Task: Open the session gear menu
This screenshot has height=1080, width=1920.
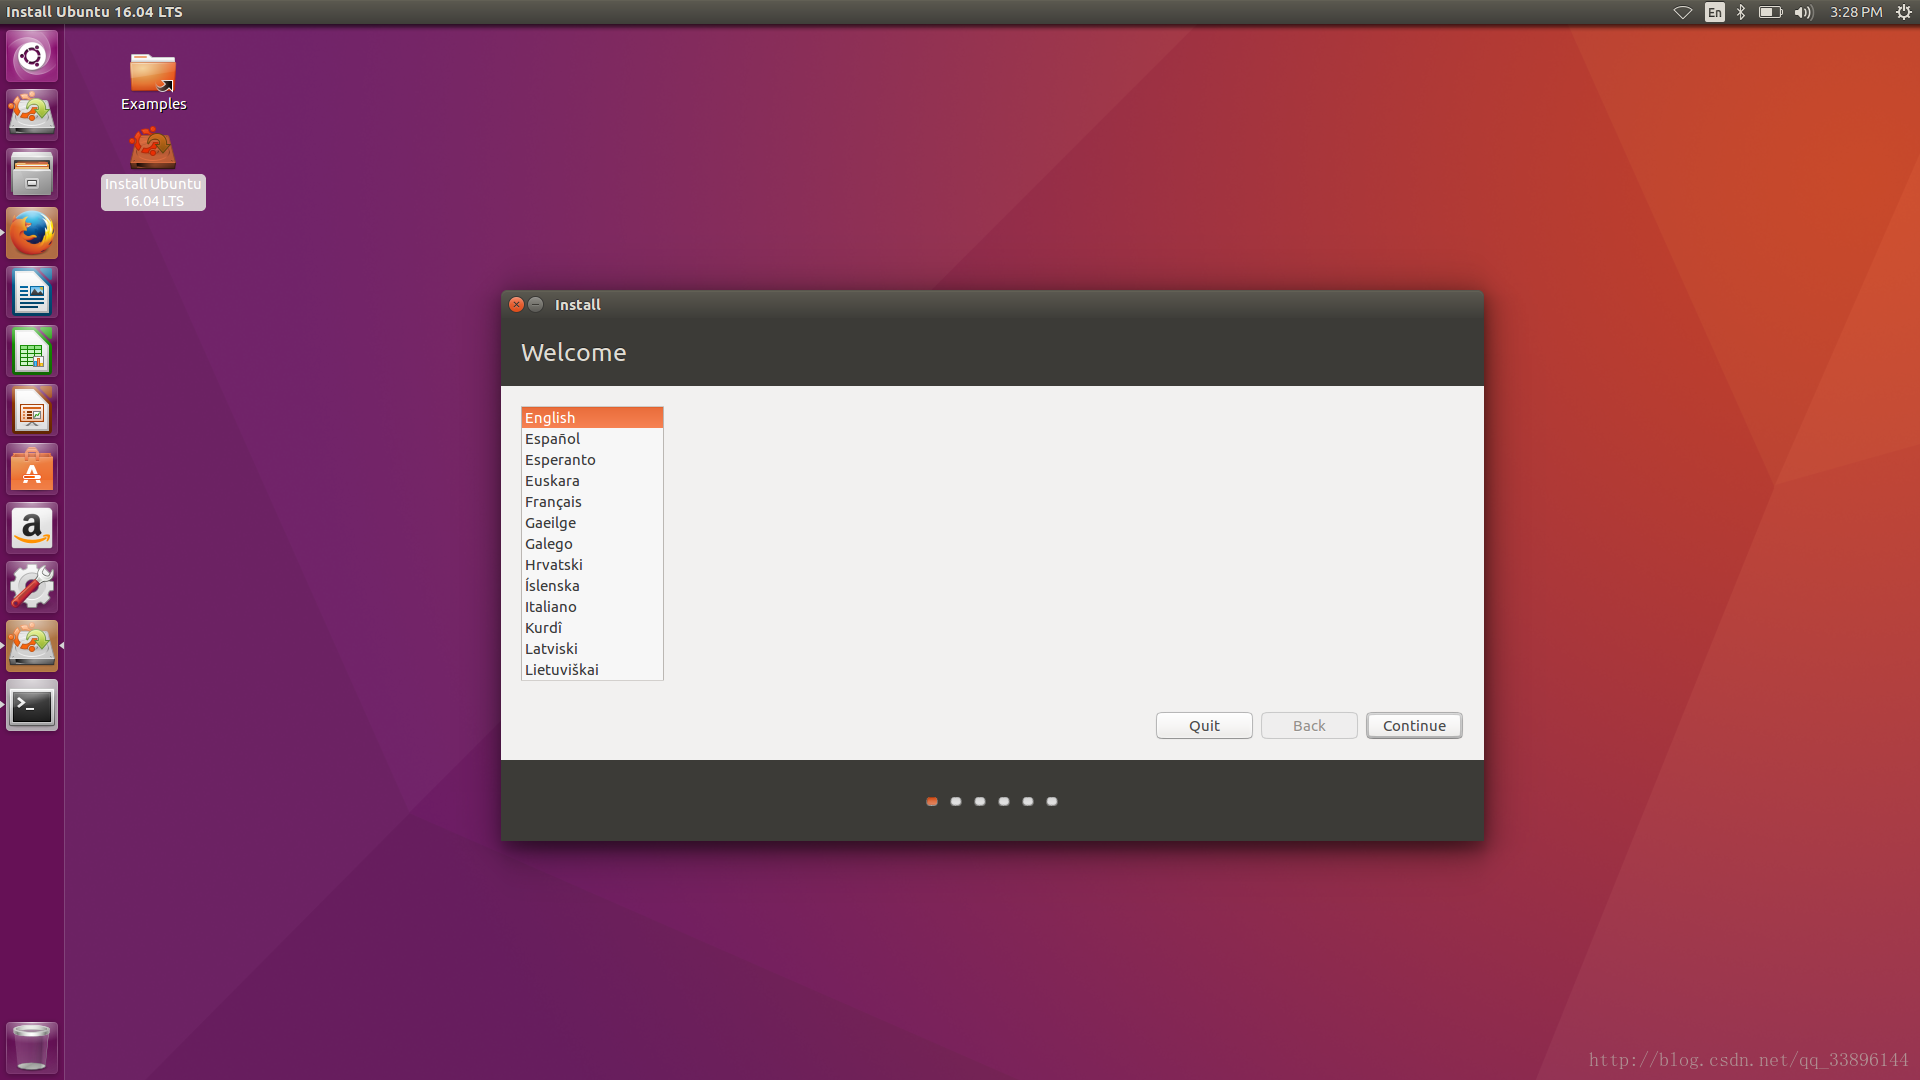Action: coord(1904,12)
